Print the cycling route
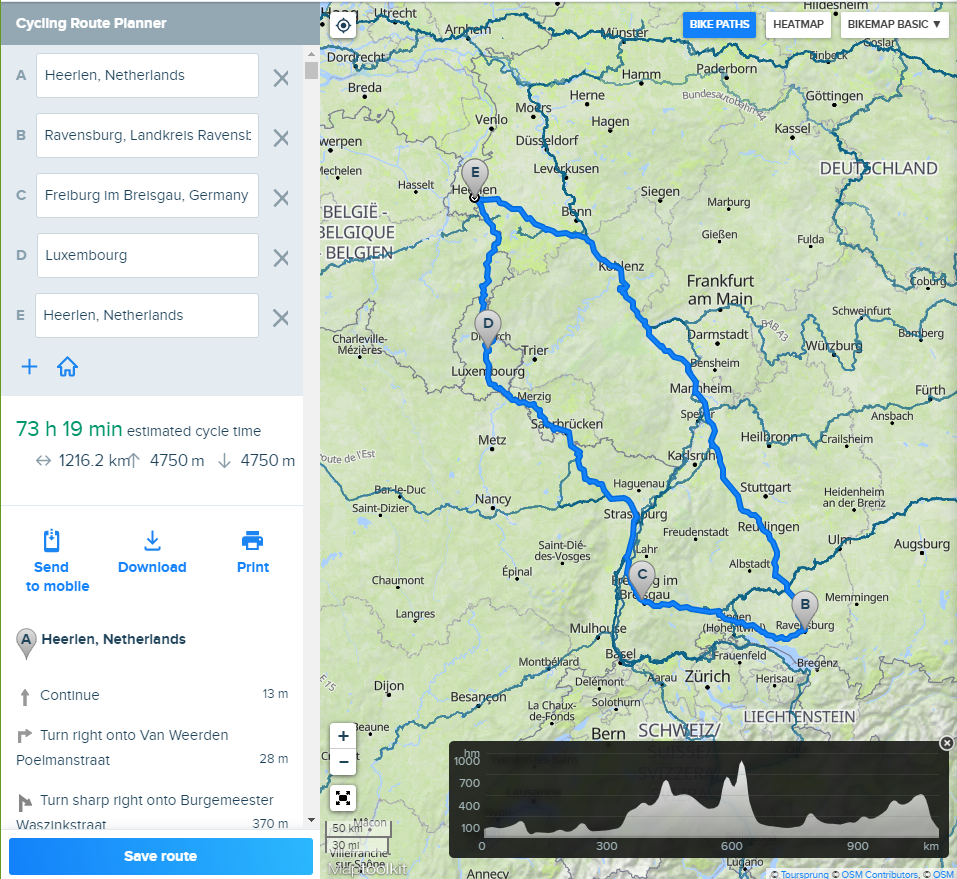 [253, 541]
